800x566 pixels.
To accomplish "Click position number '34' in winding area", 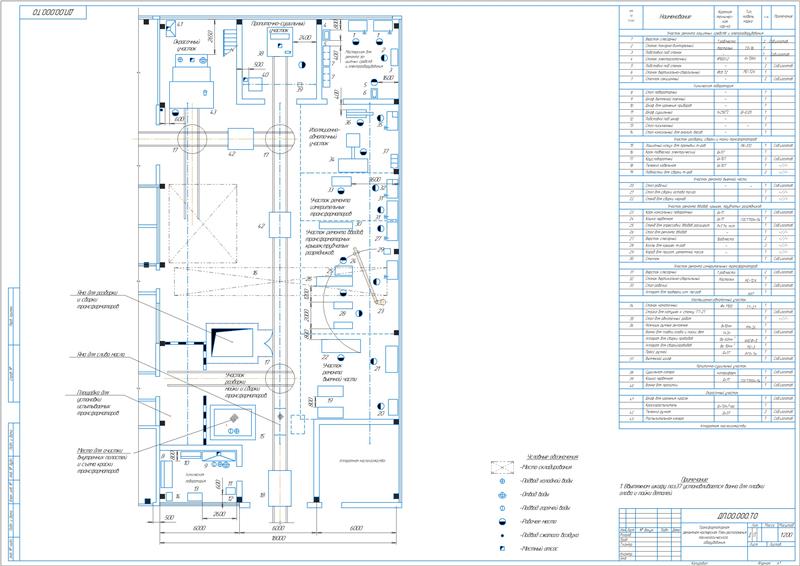I will [332, 160].
